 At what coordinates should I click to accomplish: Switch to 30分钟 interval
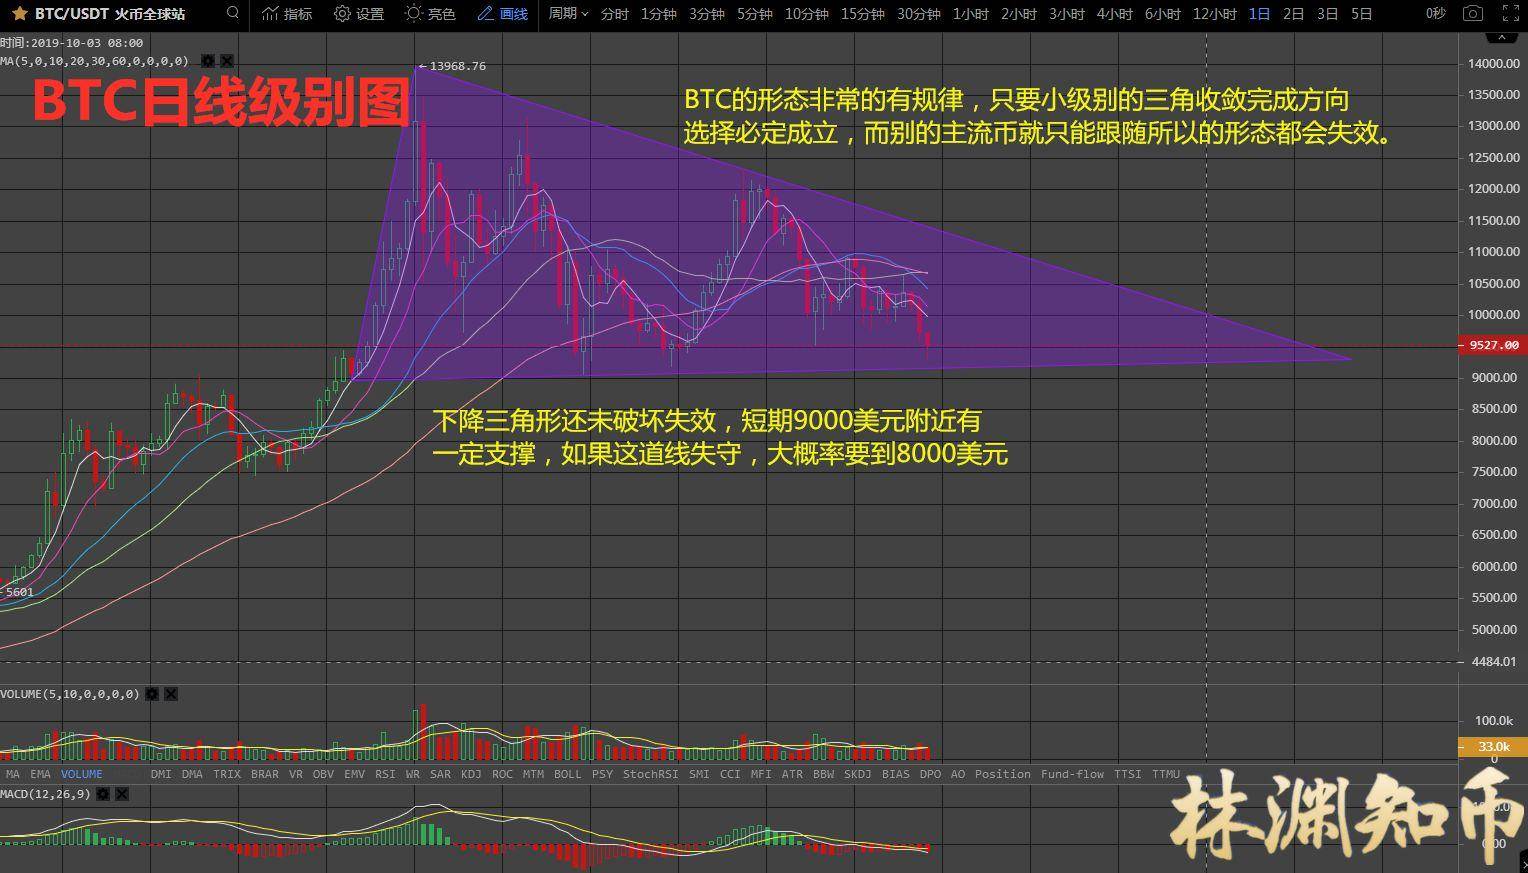[x=918, y=14]
